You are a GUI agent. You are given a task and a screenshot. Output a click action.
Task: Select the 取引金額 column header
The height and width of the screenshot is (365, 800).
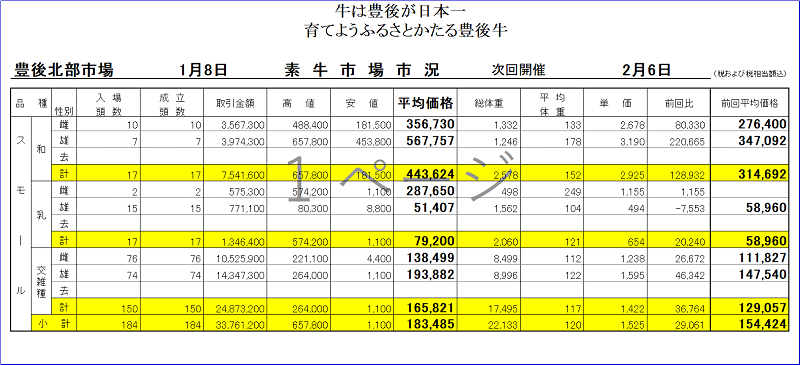(x=235, y=103)
